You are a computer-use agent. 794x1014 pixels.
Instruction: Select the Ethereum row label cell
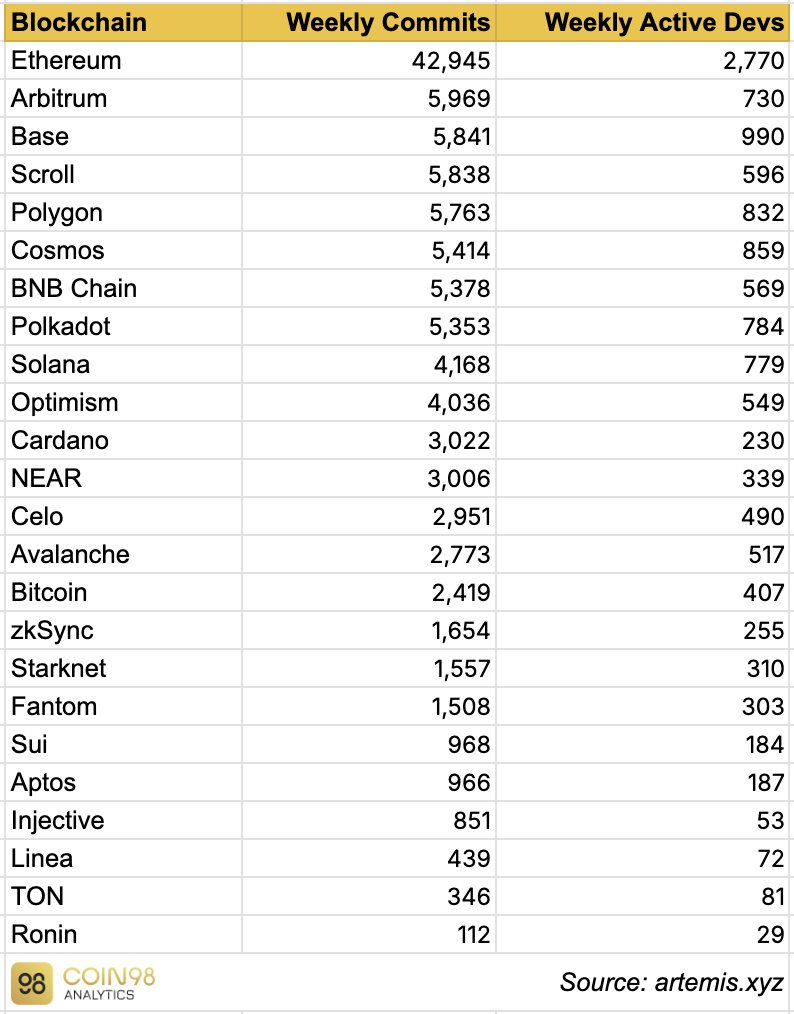[x=66, y=60]
